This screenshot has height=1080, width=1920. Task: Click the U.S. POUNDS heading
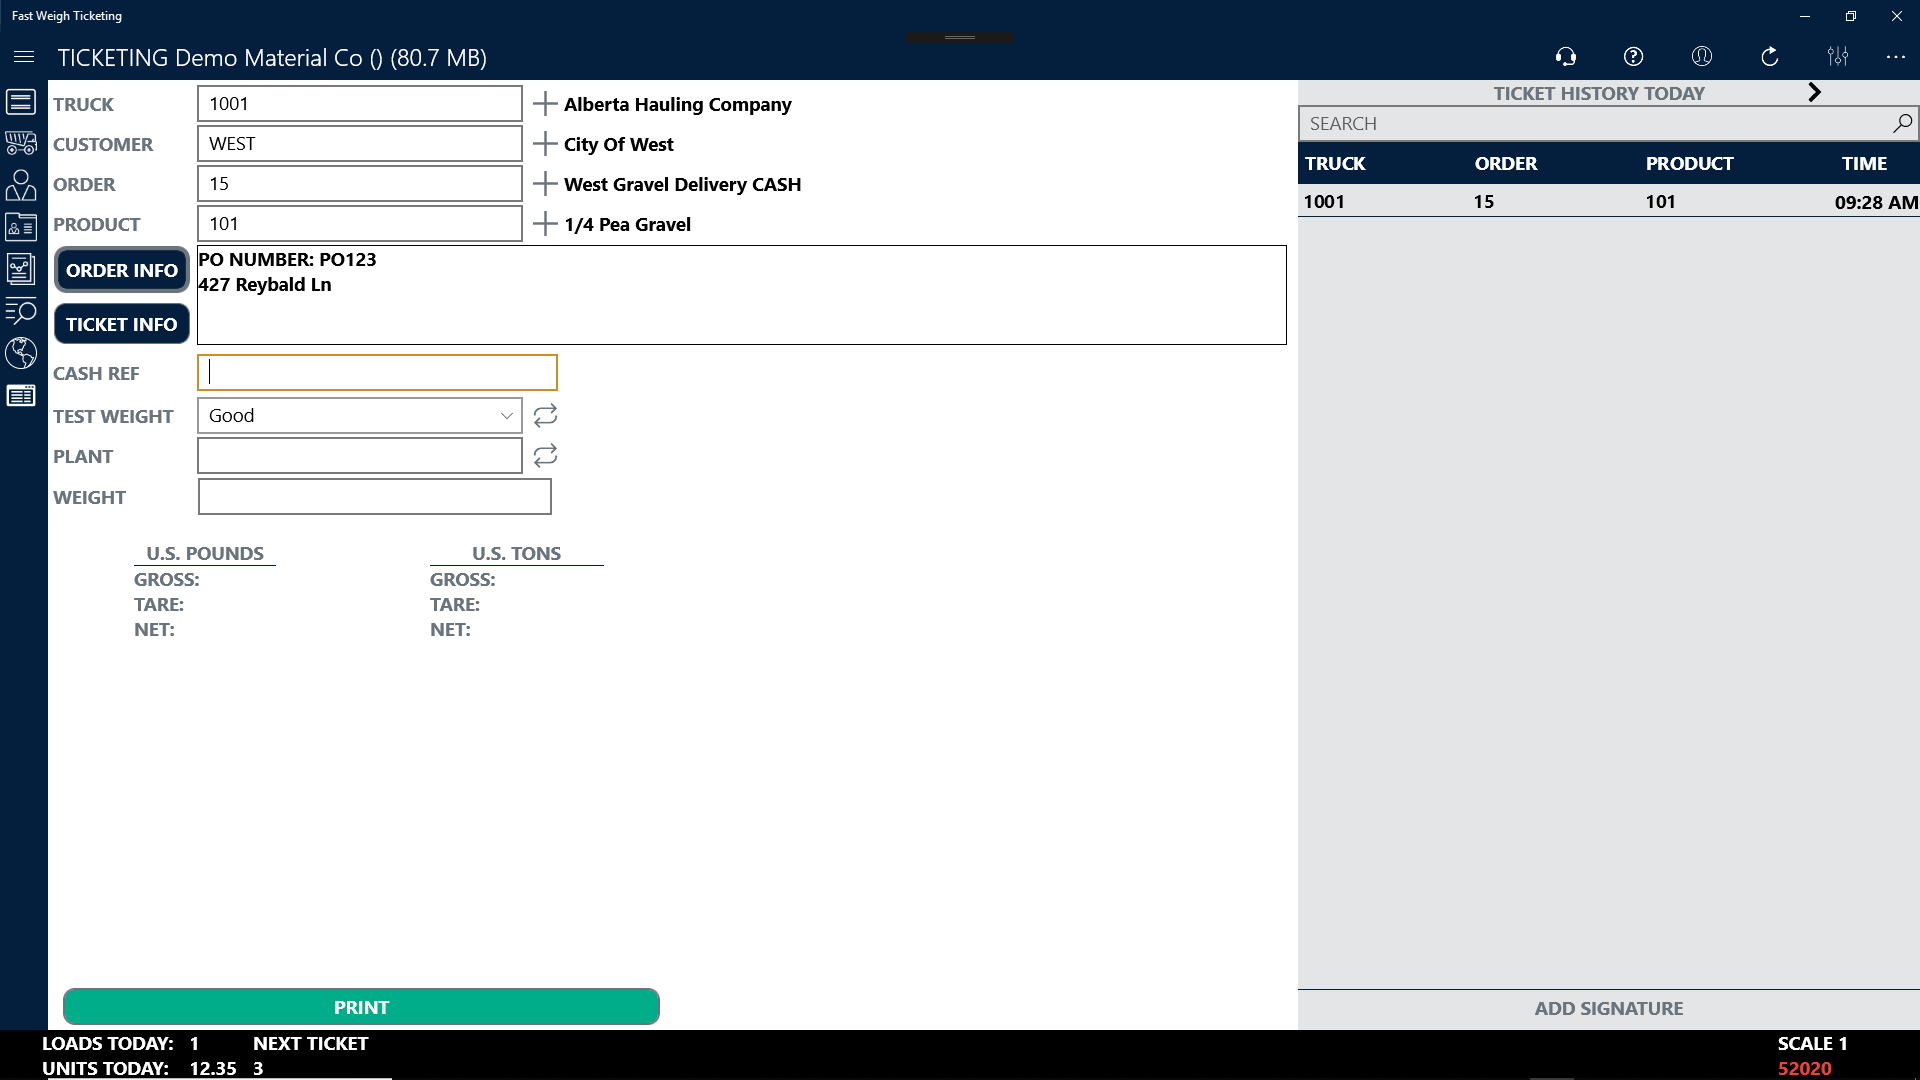pyautogui.click(x=205, y=554)
